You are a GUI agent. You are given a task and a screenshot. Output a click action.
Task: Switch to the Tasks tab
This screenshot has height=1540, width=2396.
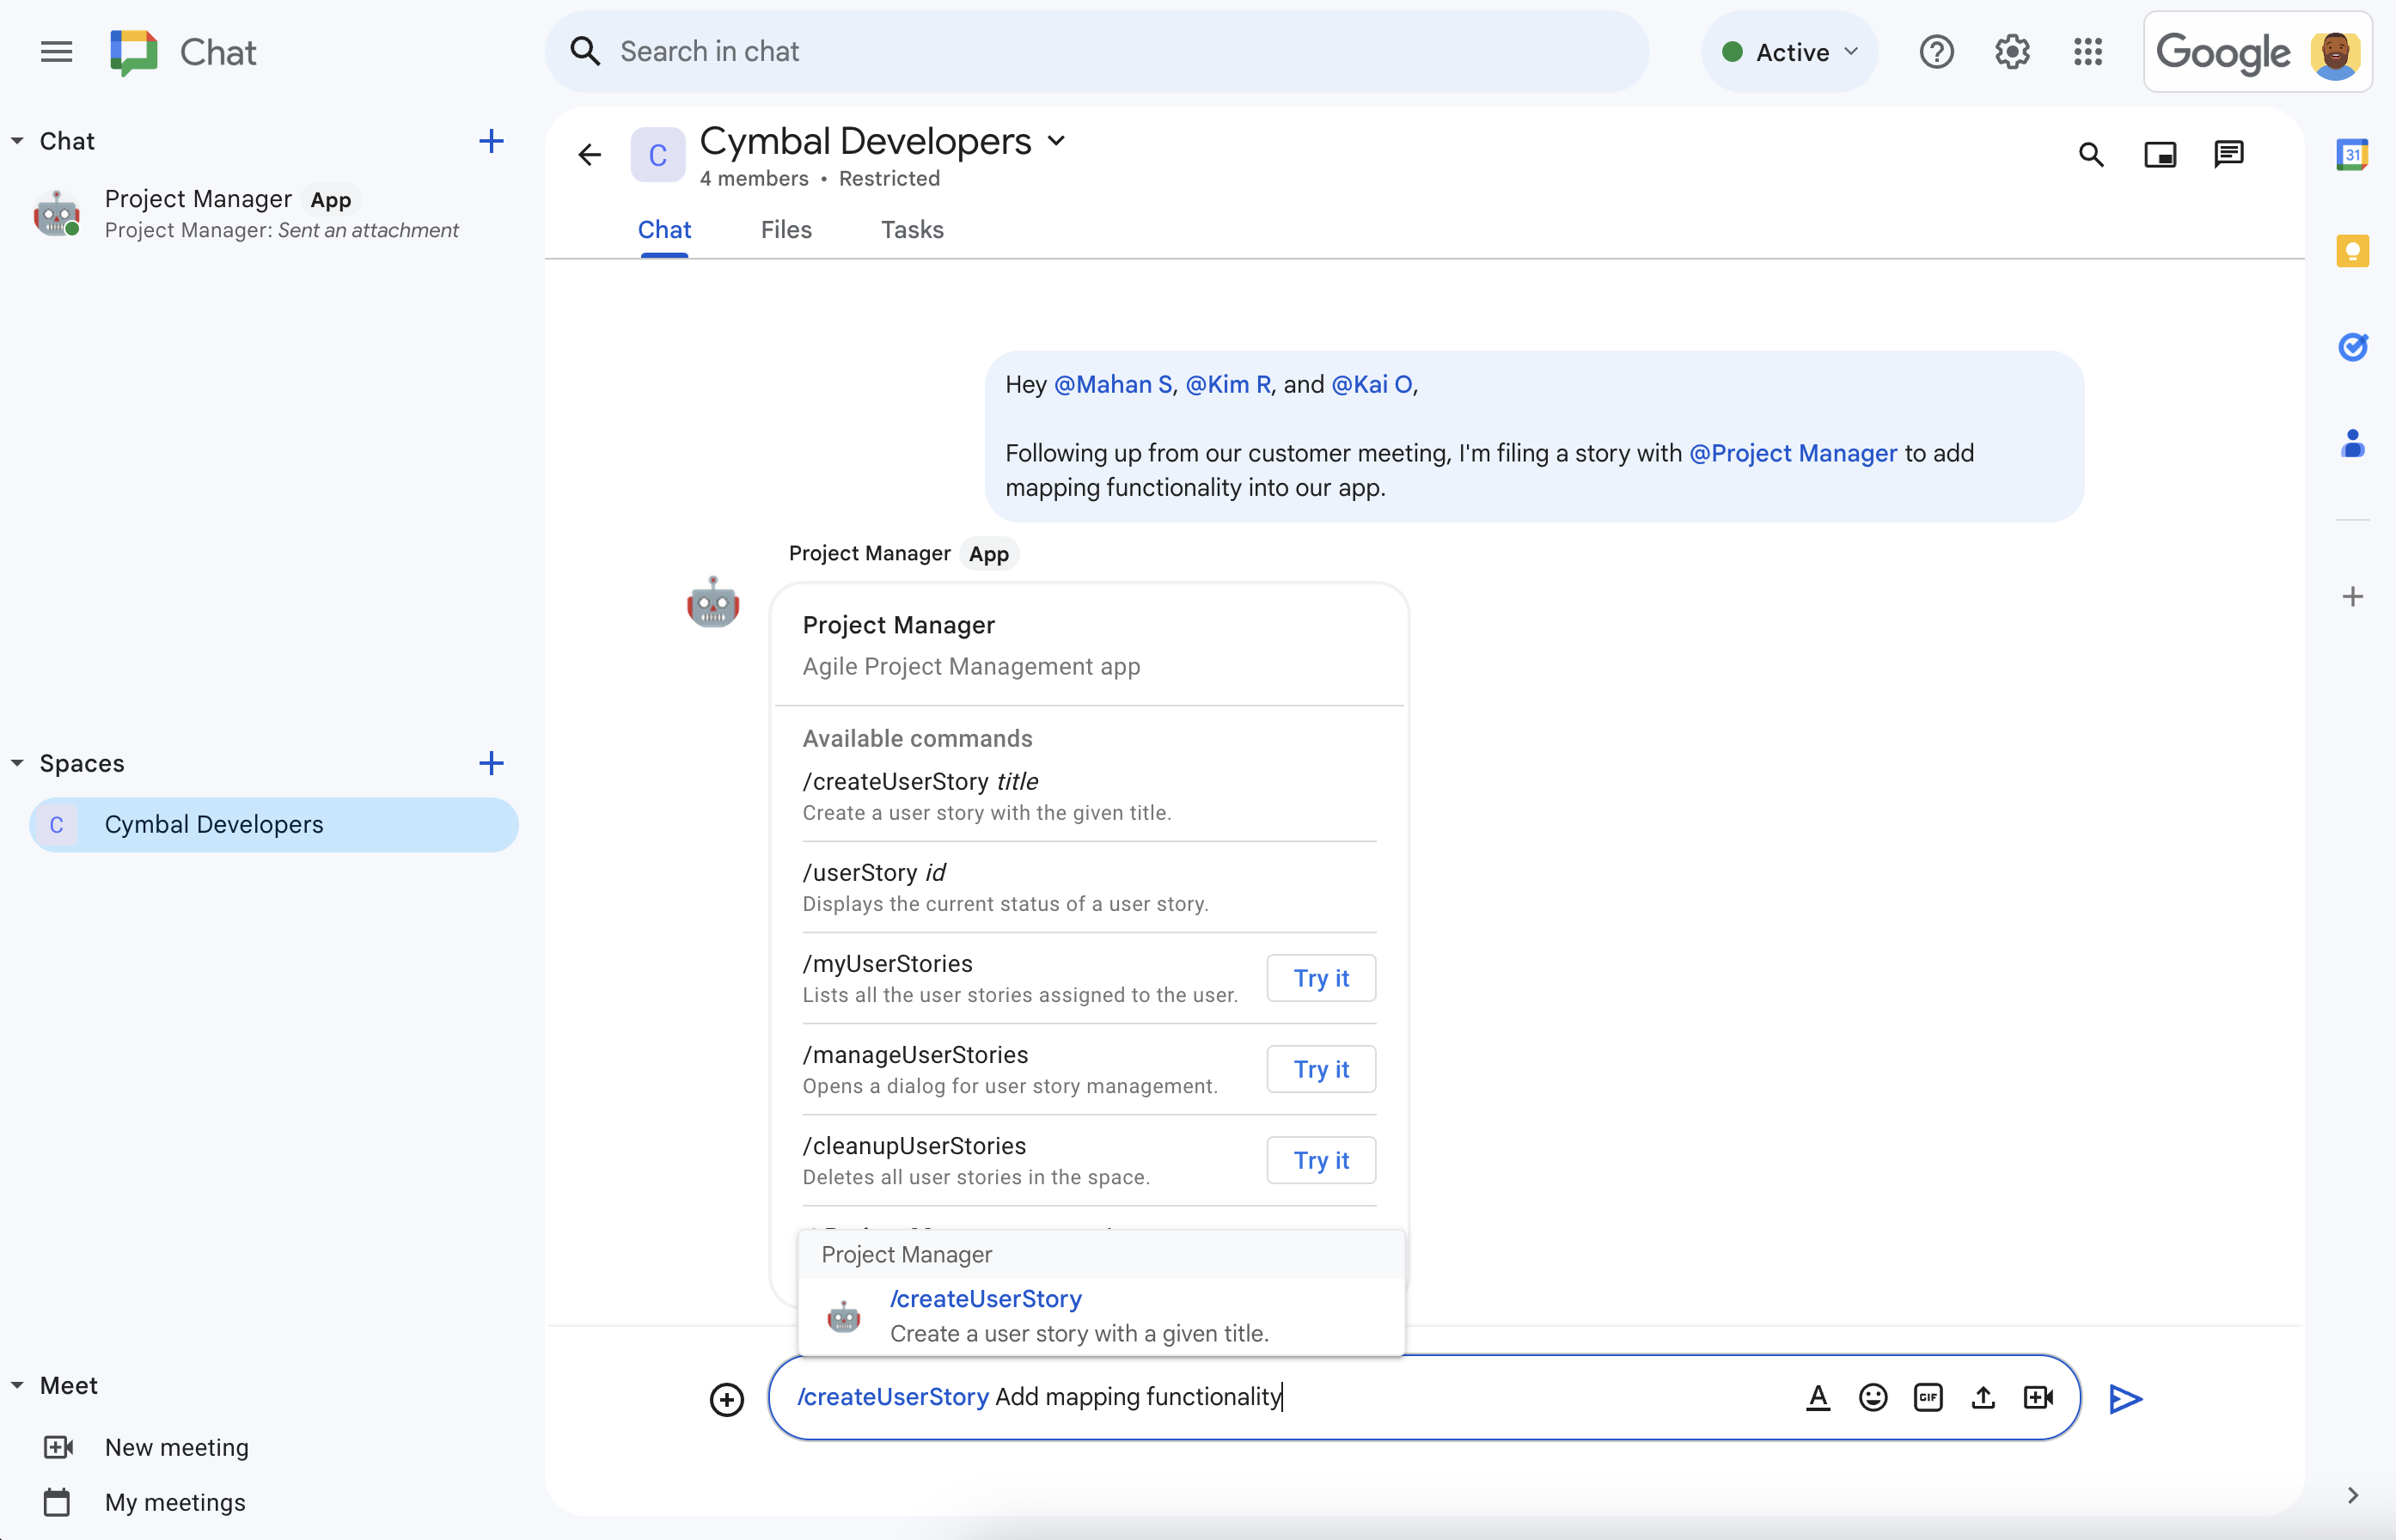[x=910, y=229]
